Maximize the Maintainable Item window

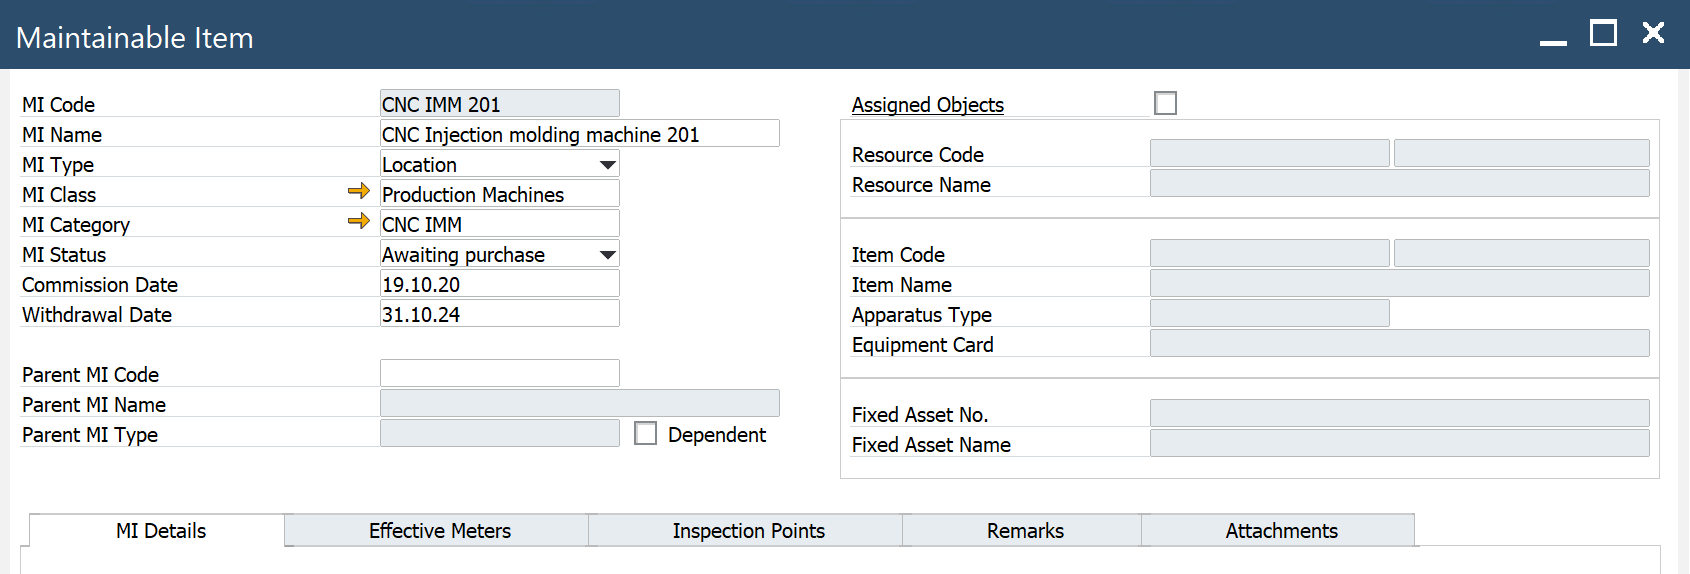point(1603,33)
